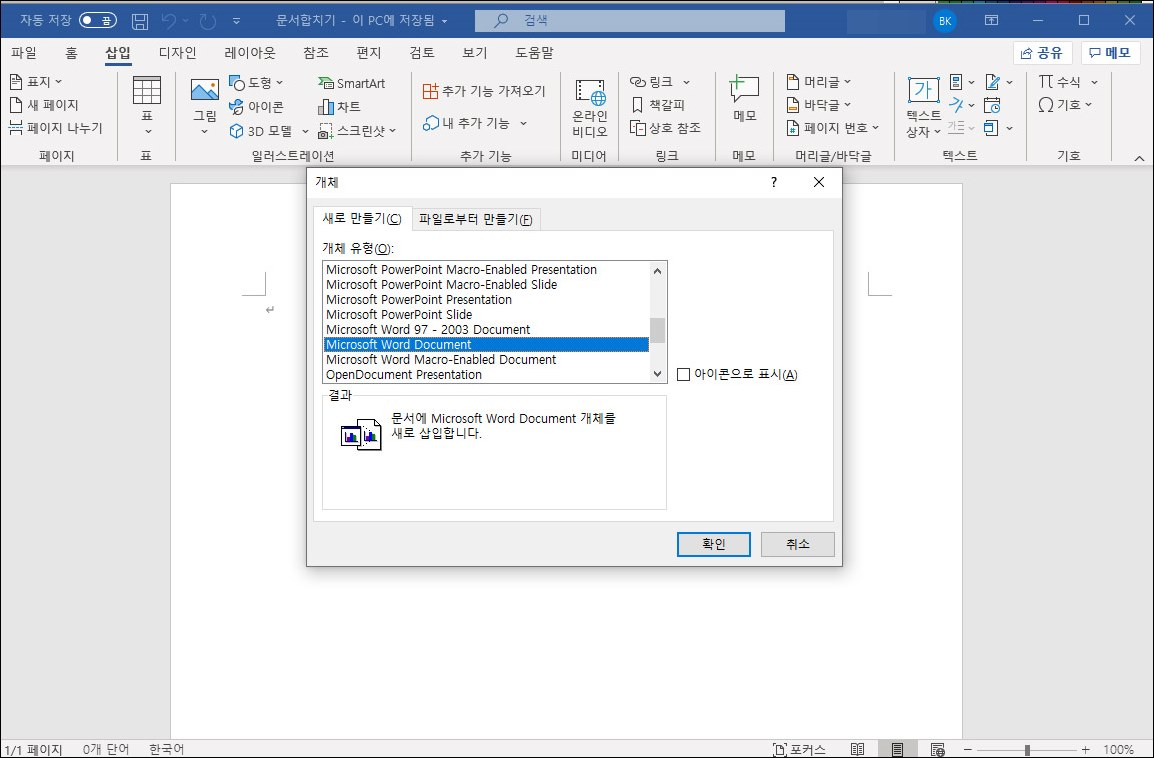Image resolution: width=1154 pixels, height=758 pixels.
Task: Click in the 검색 search box
Action: tap(630, 21)
